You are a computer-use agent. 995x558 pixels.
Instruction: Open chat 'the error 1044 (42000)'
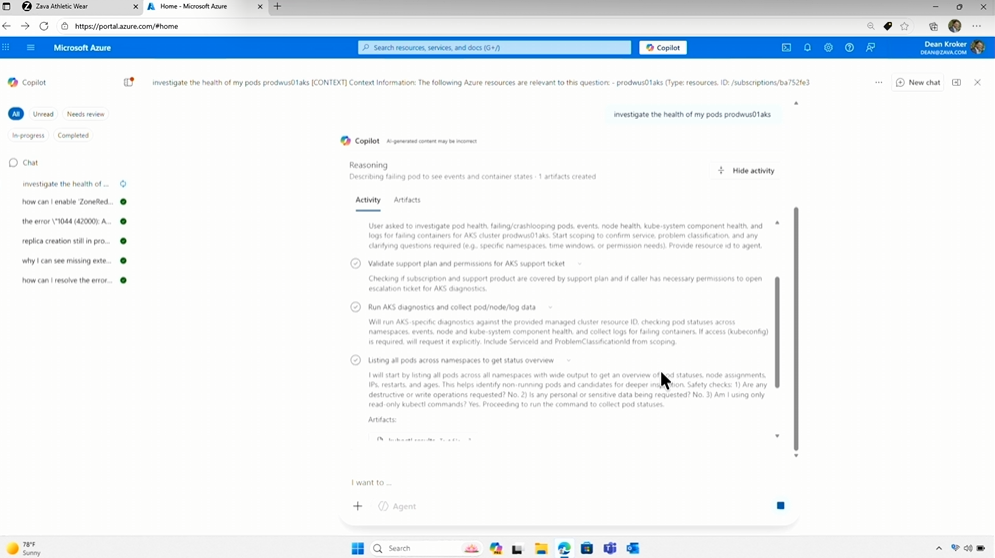(67, 222)
